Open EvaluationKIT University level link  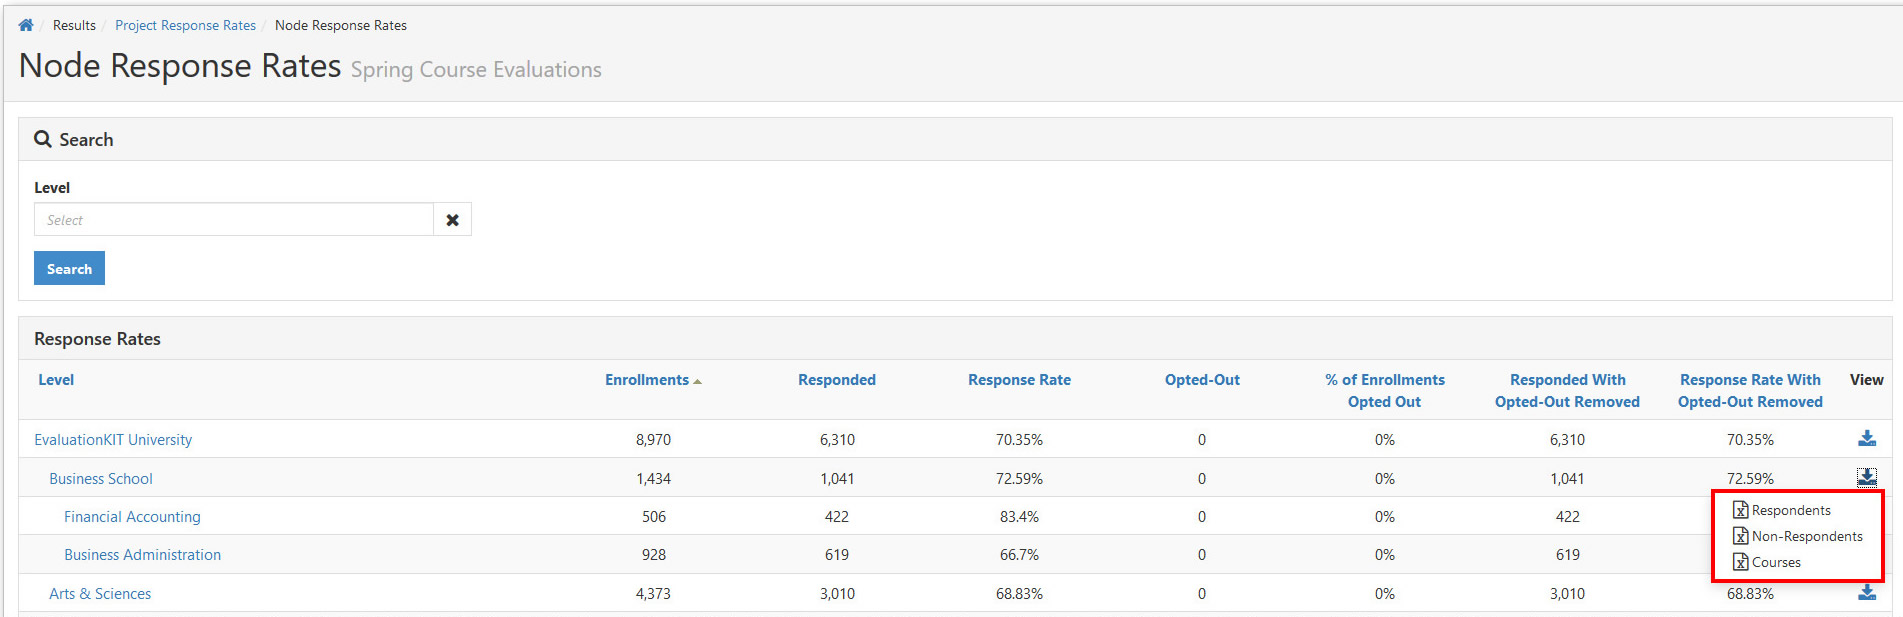point(113,440)
